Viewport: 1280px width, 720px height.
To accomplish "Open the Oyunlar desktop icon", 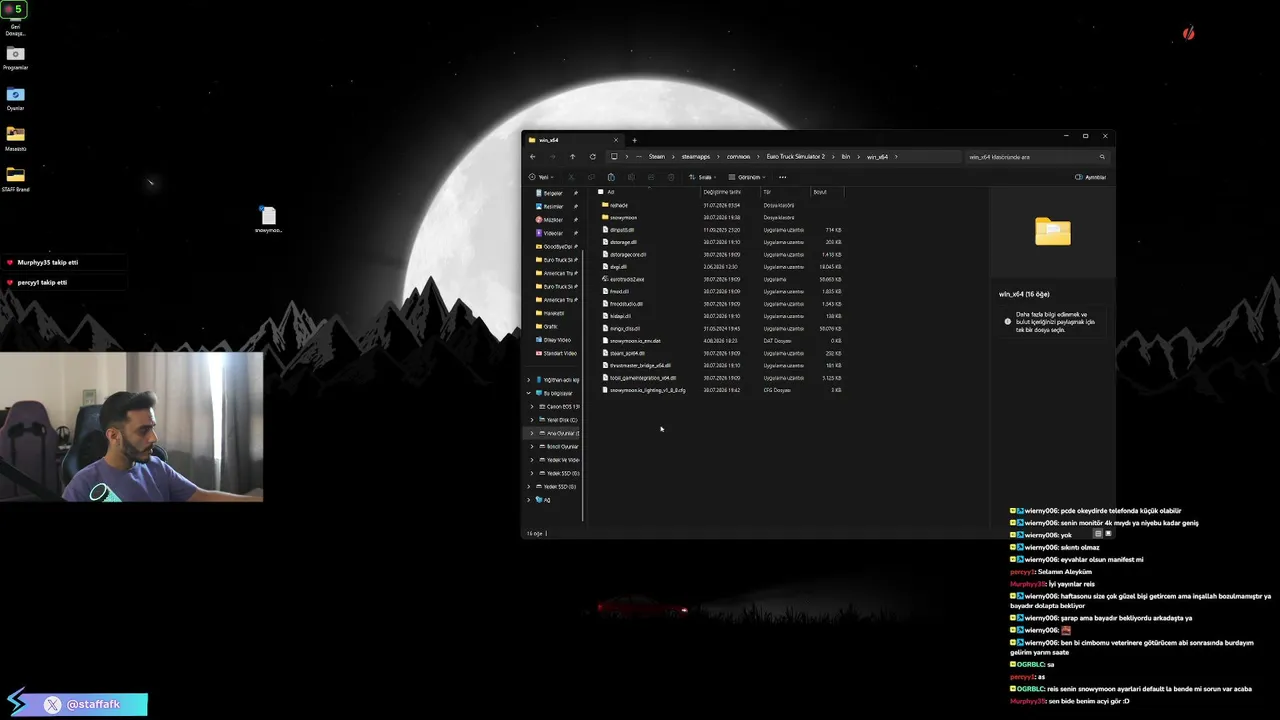I will [x=15, y=98].
